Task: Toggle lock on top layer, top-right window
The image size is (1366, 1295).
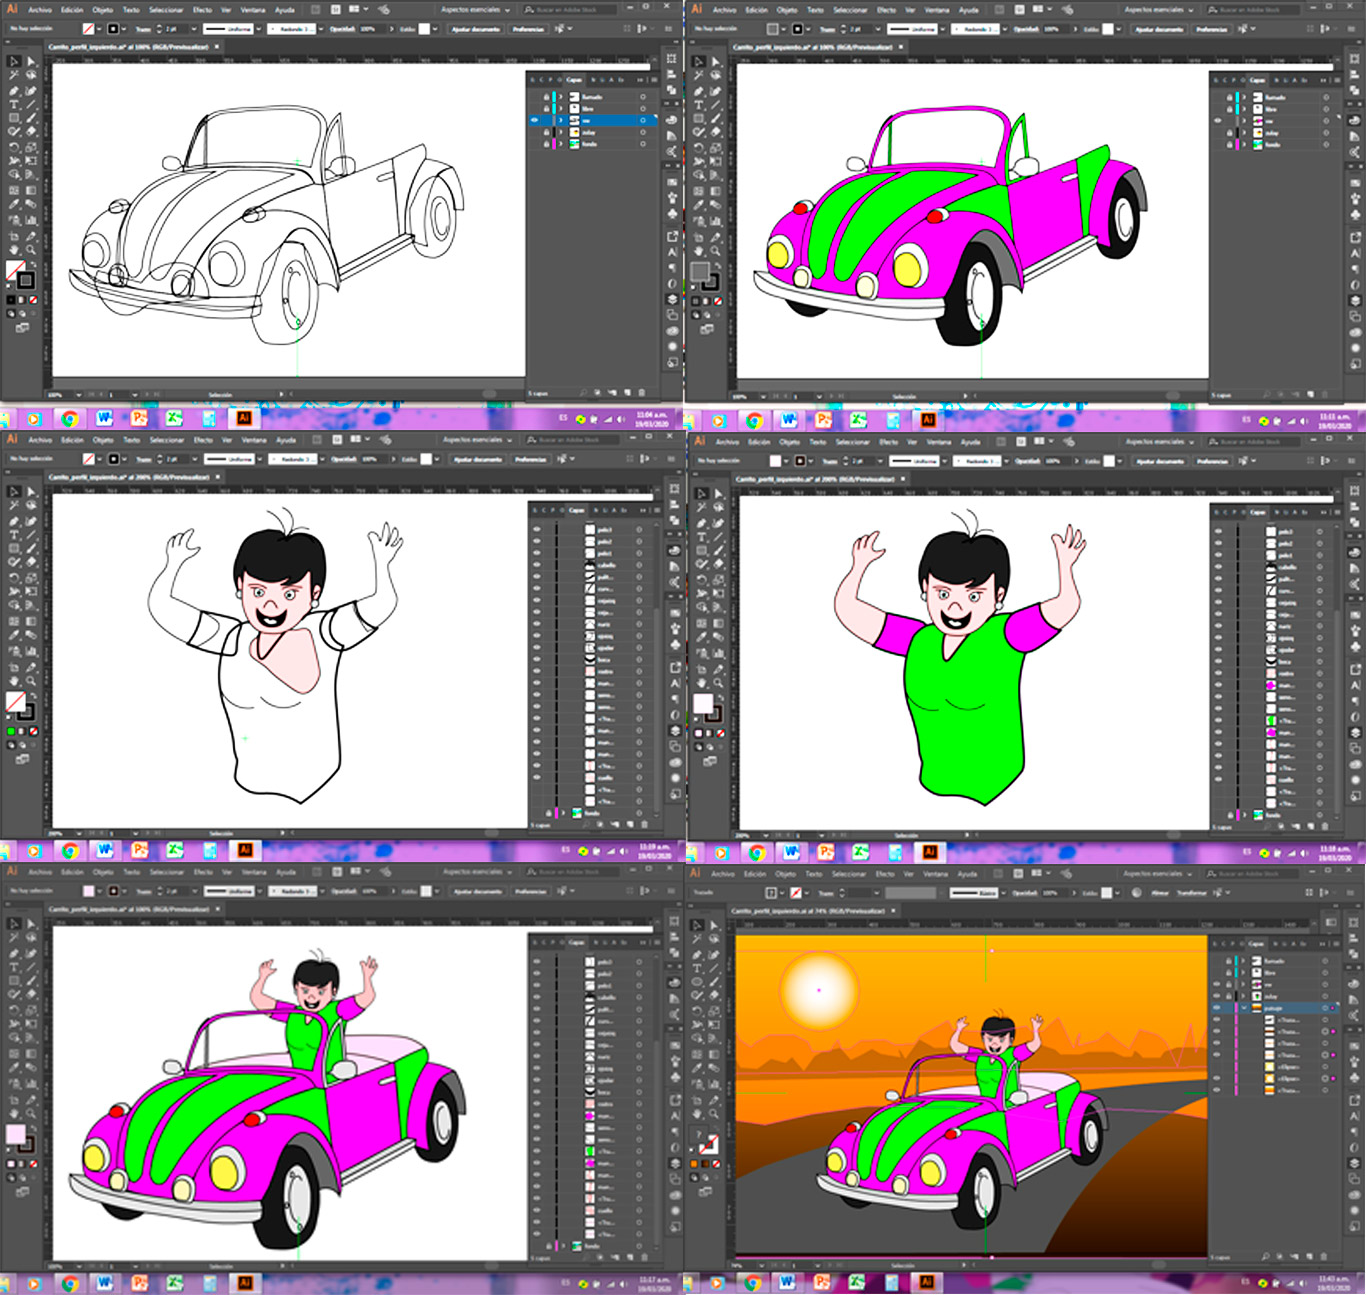Action: (x=1229, y=97)
